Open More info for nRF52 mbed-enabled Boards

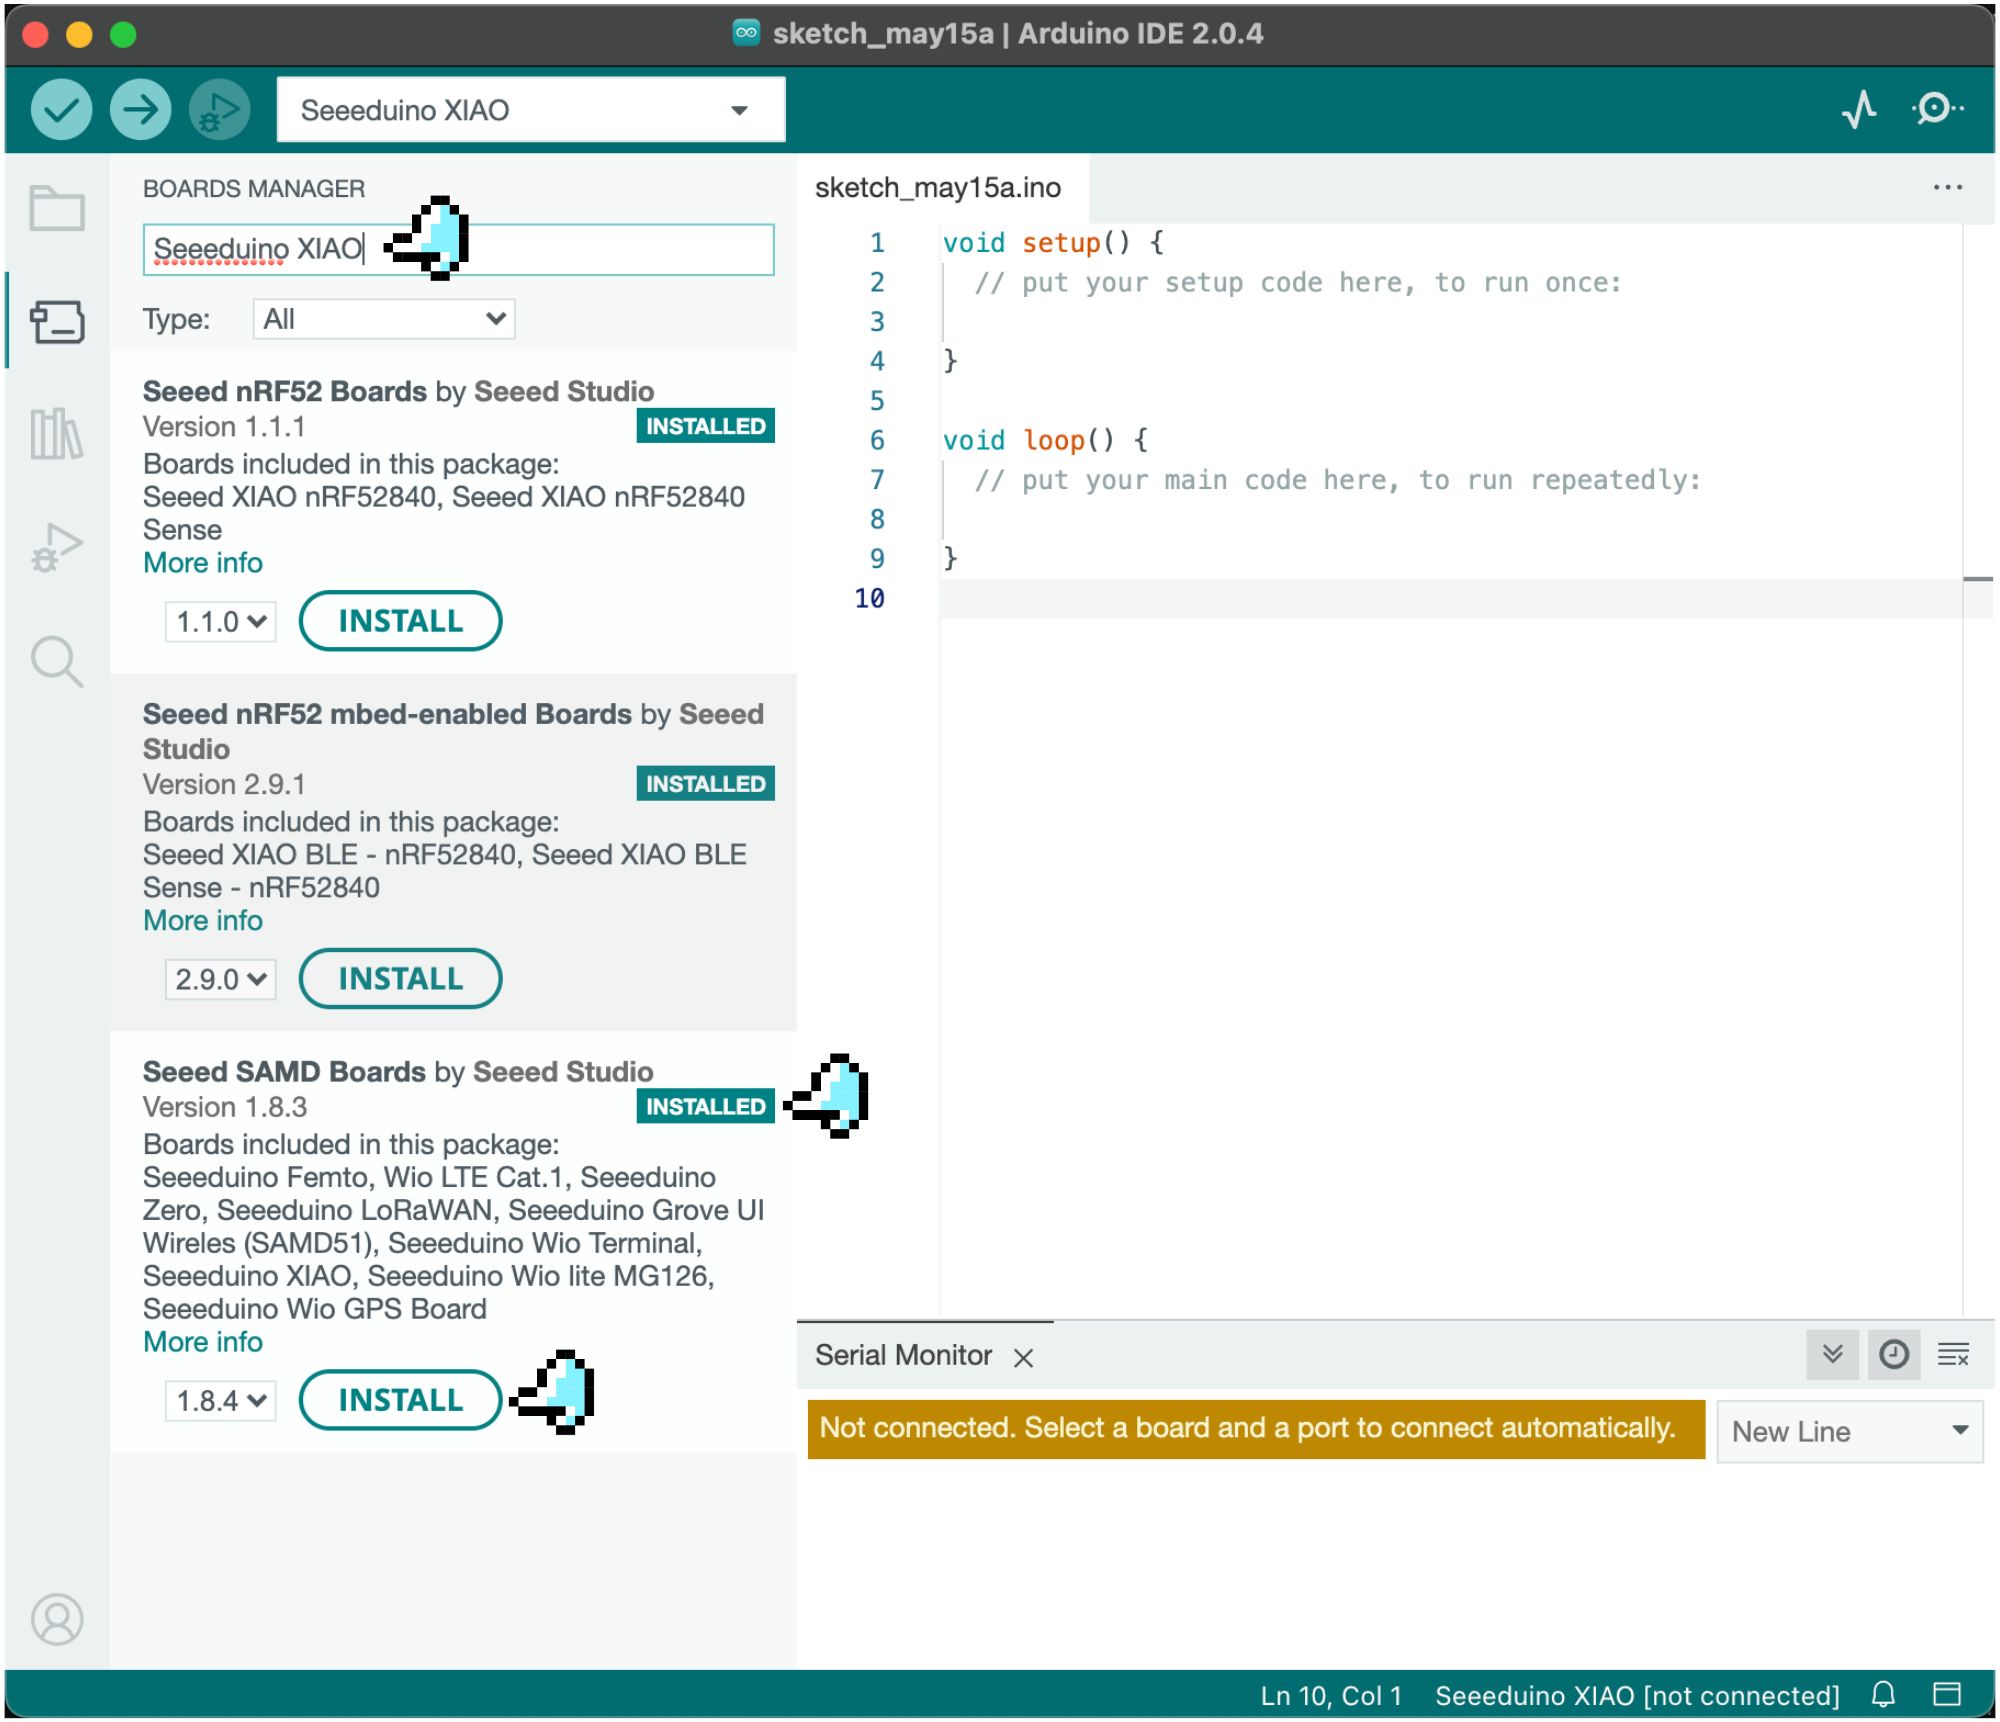203,921
